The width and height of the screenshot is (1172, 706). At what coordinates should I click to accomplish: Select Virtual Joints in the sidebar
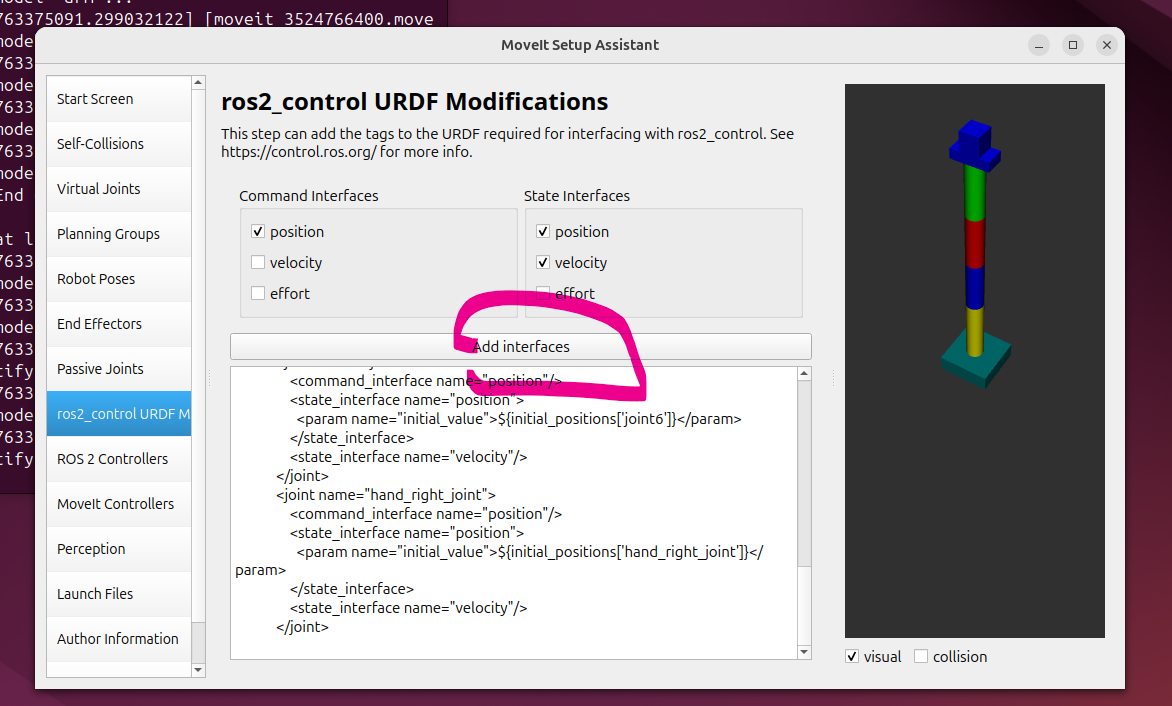click(119, 188)
